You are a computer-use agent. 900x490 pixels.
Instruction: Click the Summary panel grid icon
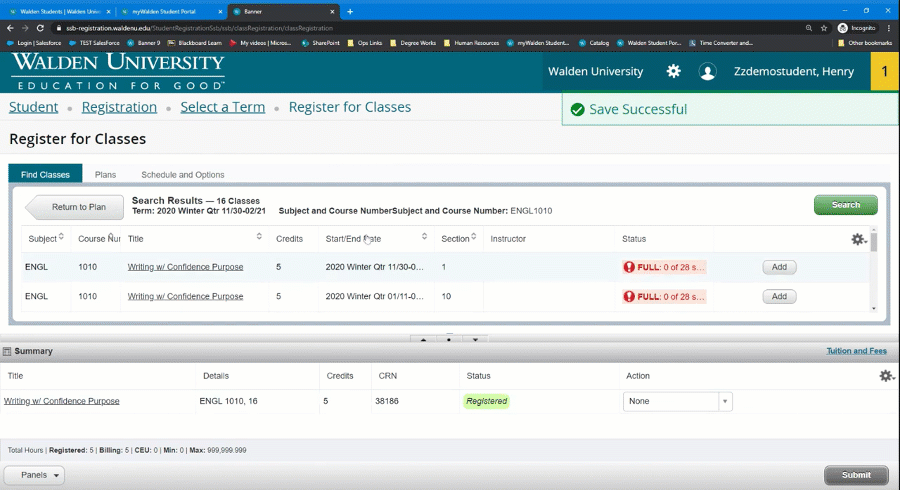(x=7, y=351)
